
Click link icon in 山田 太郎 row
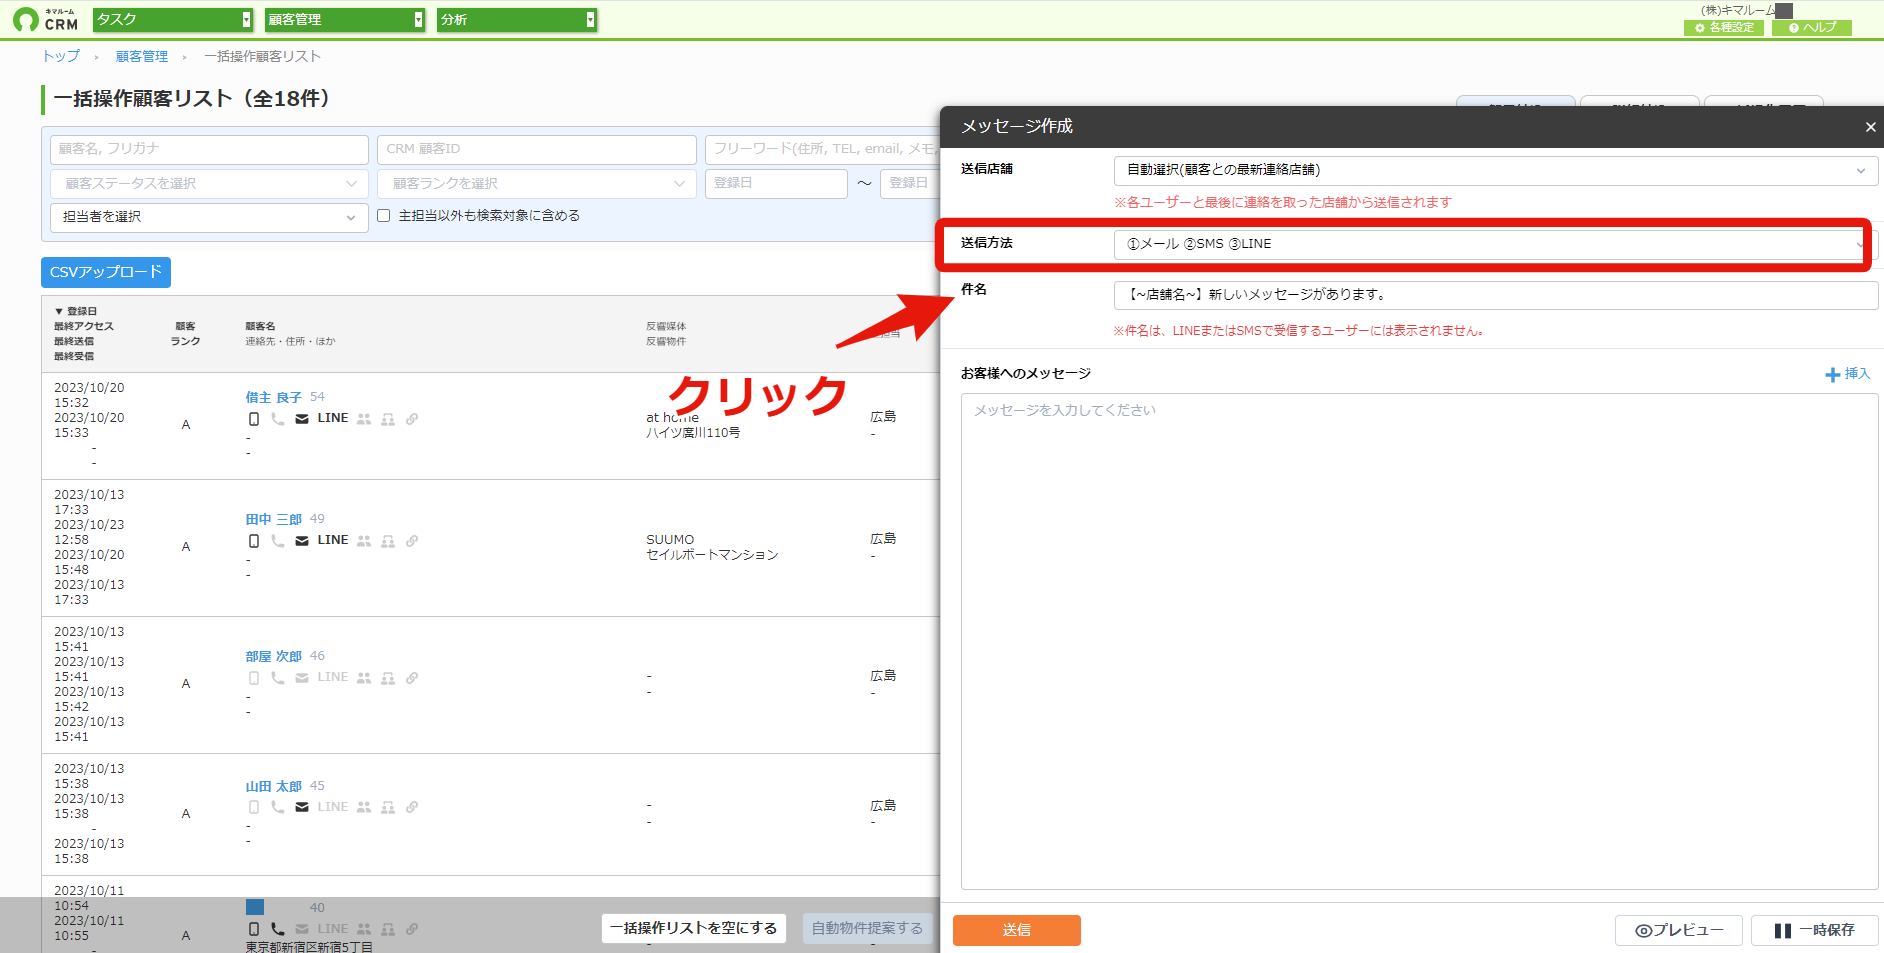(412, 807)
